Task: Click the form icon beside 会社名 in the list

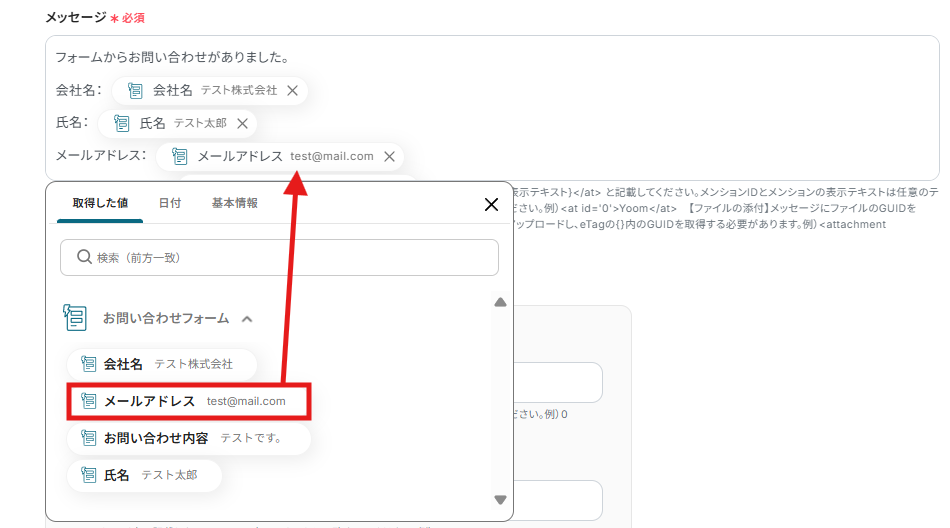Action: [89, 364]
